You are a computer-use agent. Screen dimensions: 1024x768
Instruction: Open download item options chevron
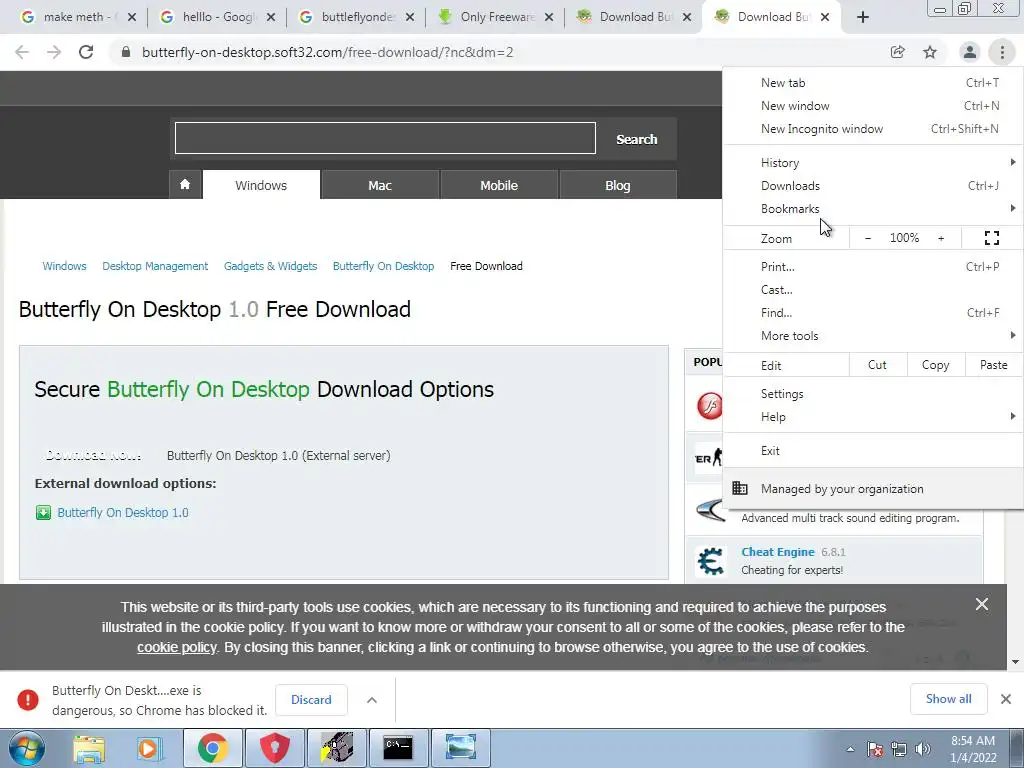tap(372, 700)
